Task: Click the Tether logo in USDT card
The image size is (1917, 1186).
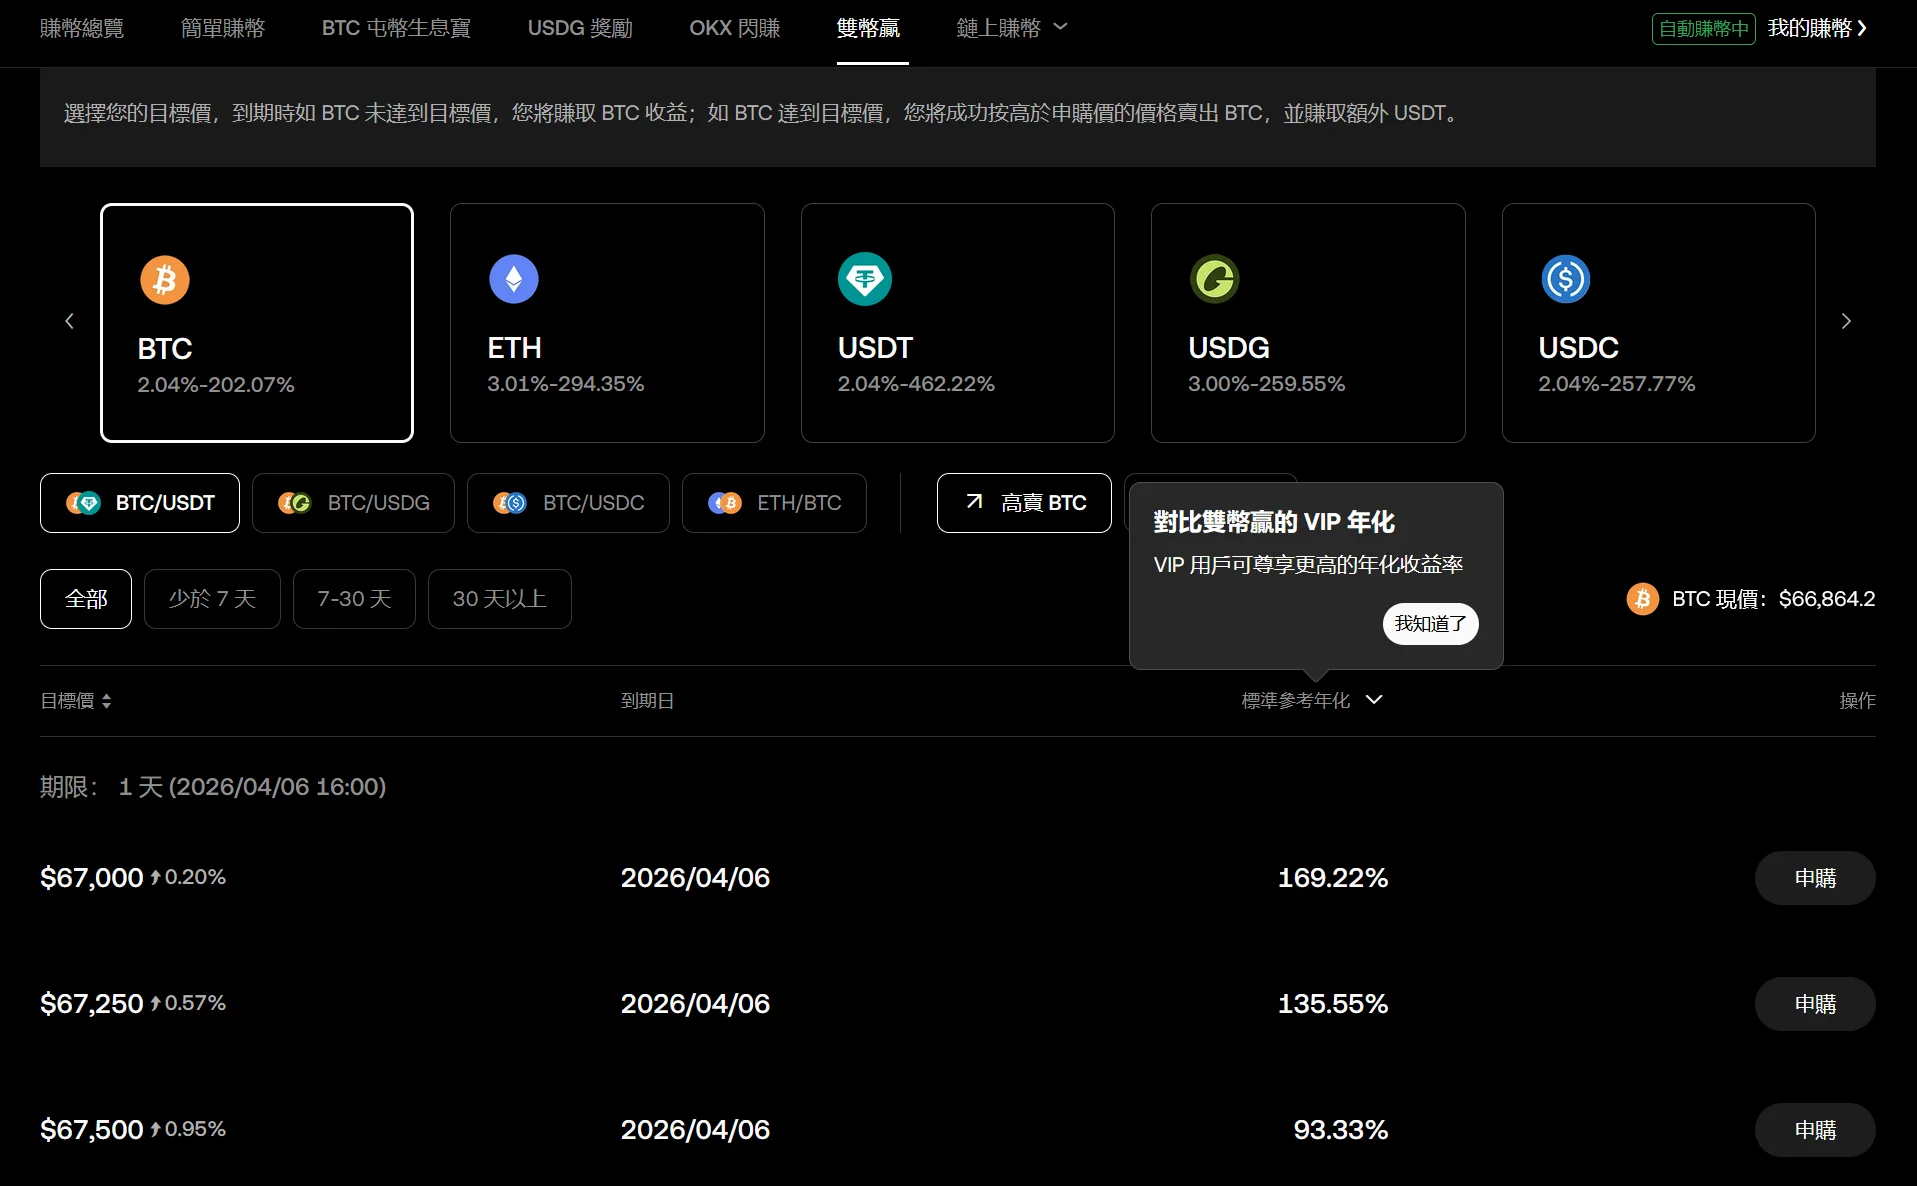Action: [865, 279]
